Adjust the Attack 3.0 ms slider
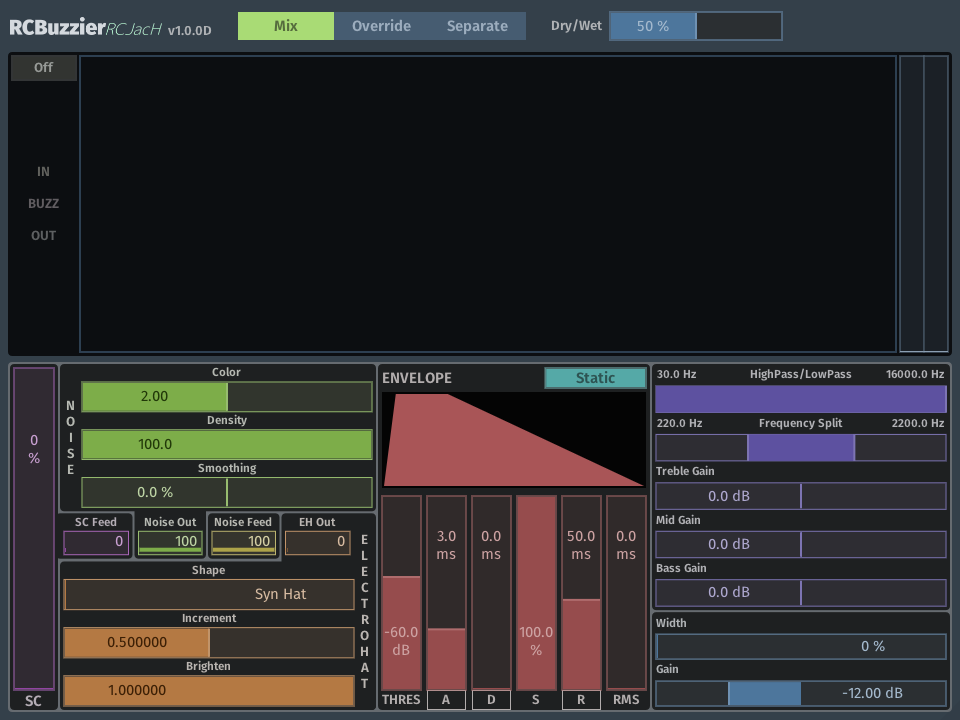The height and width of the screenshot is (720, 960). [446, 593]
